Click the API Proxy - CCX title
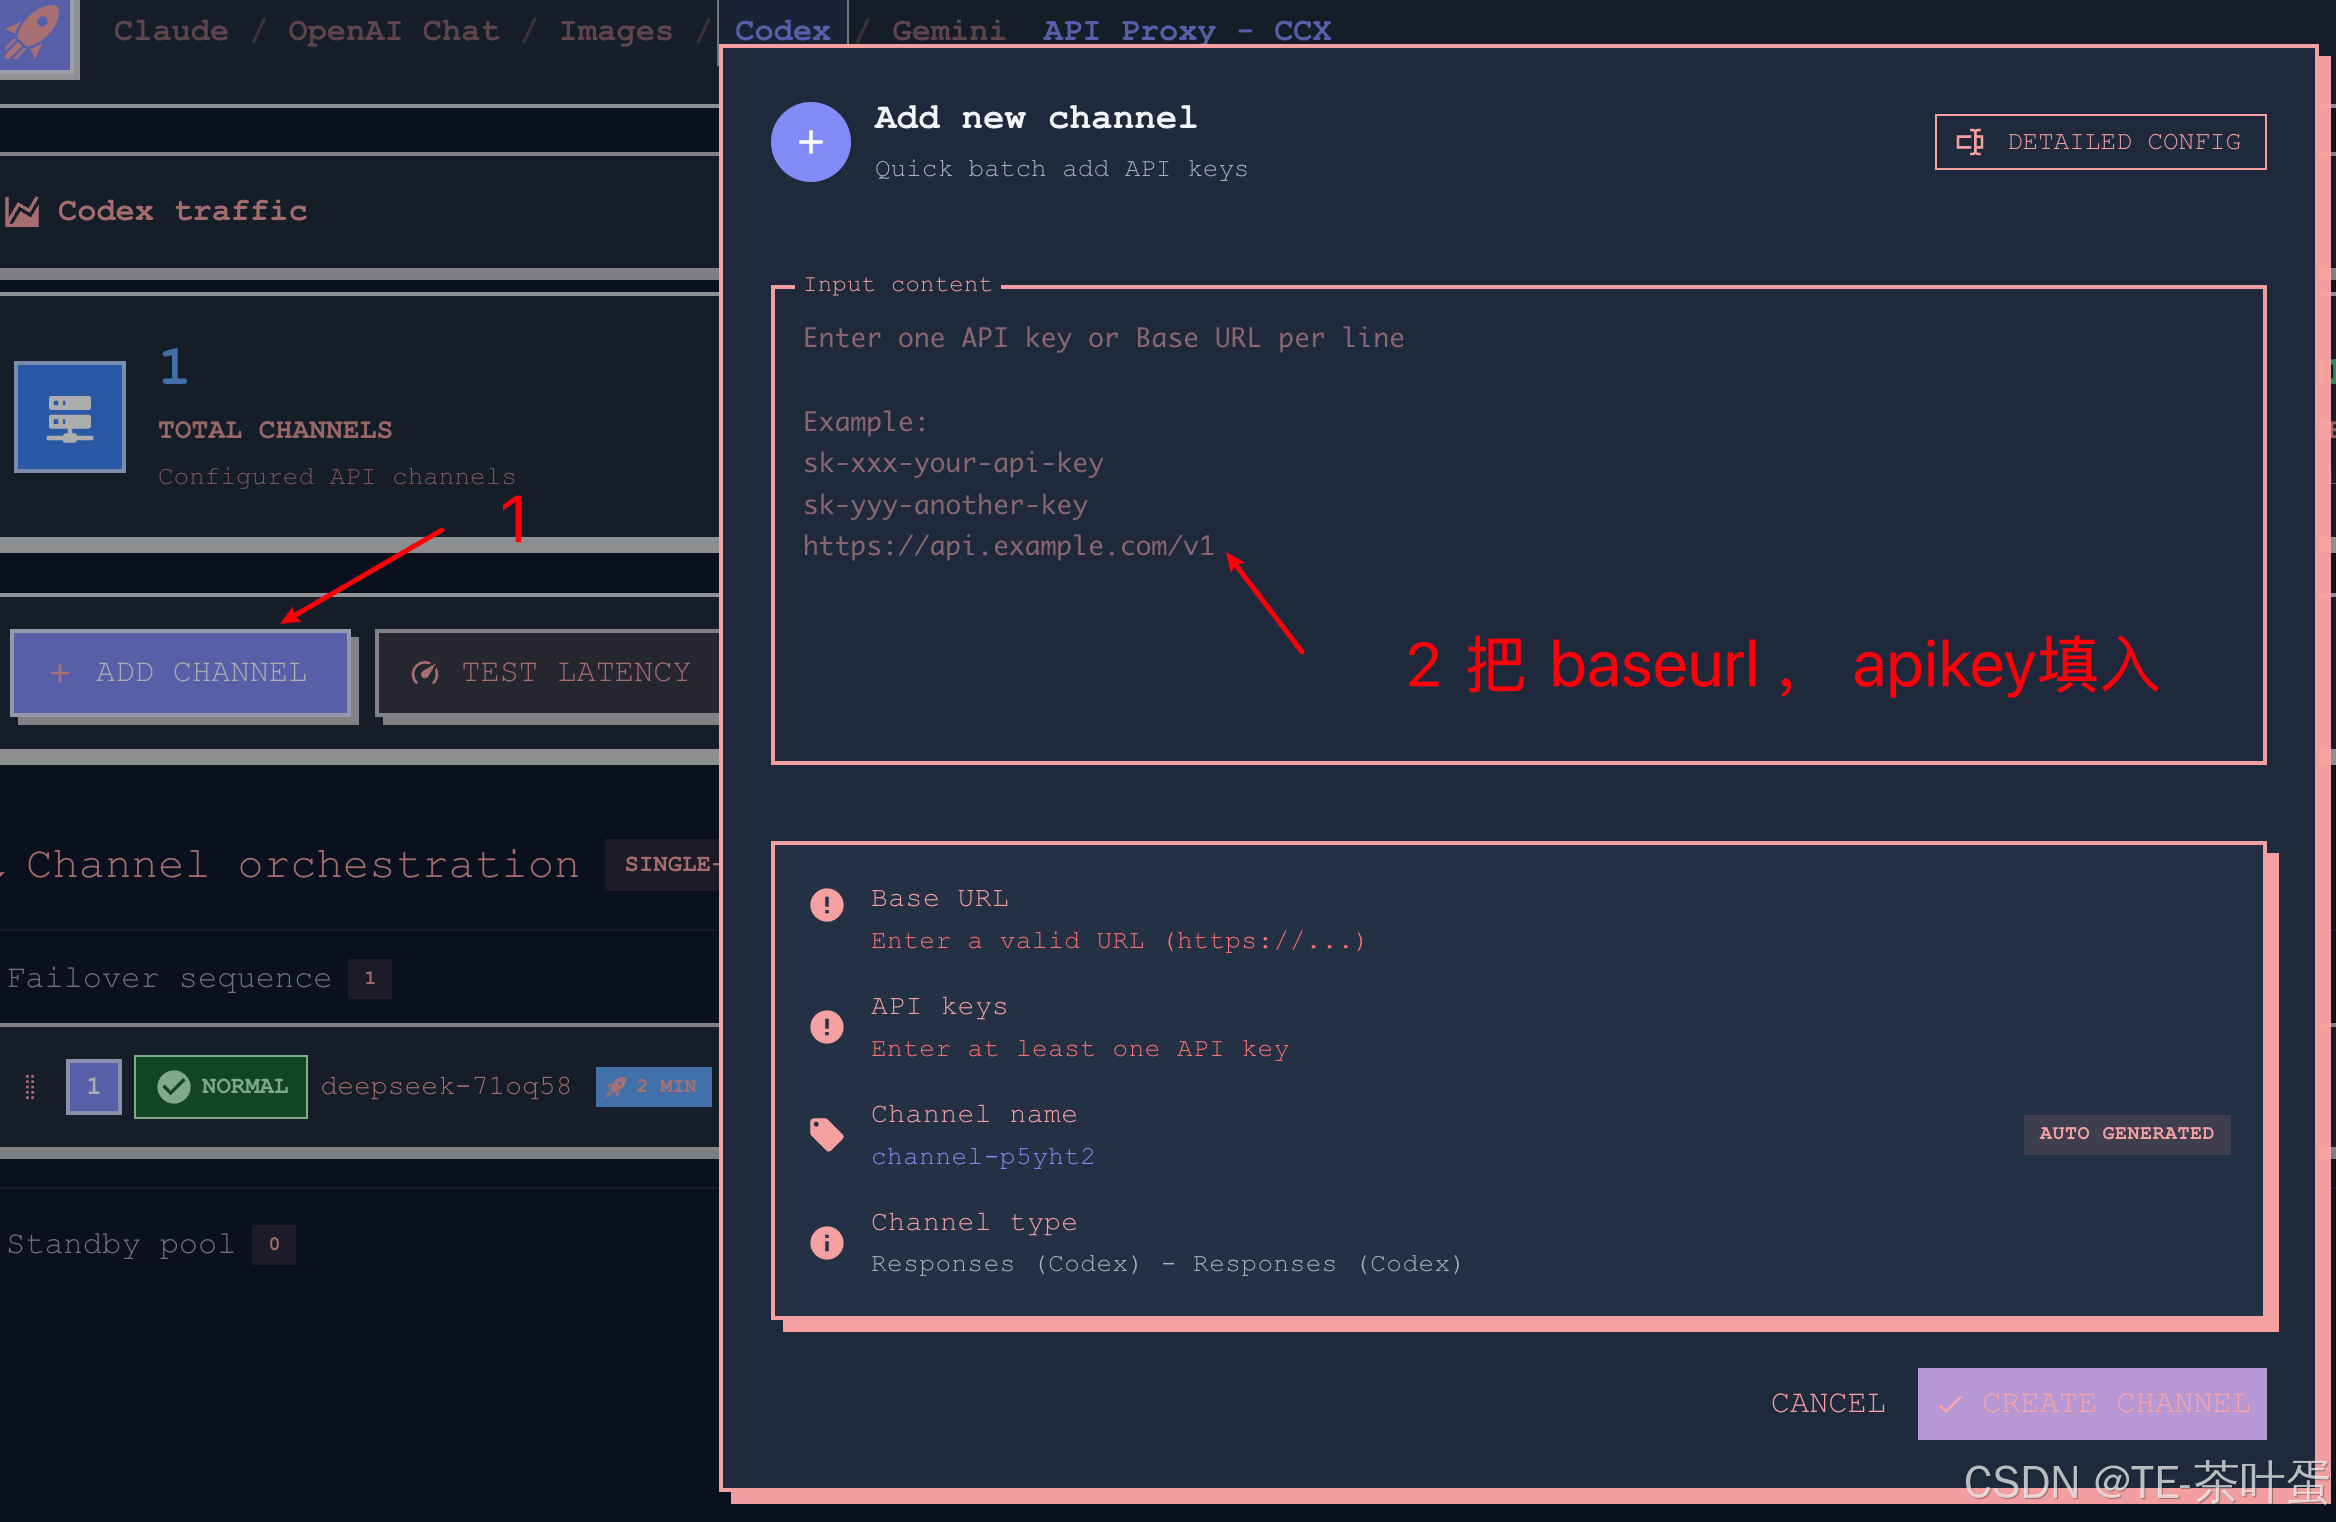The height and width of the screenshot is (1522, 2336). (1187, 31)
